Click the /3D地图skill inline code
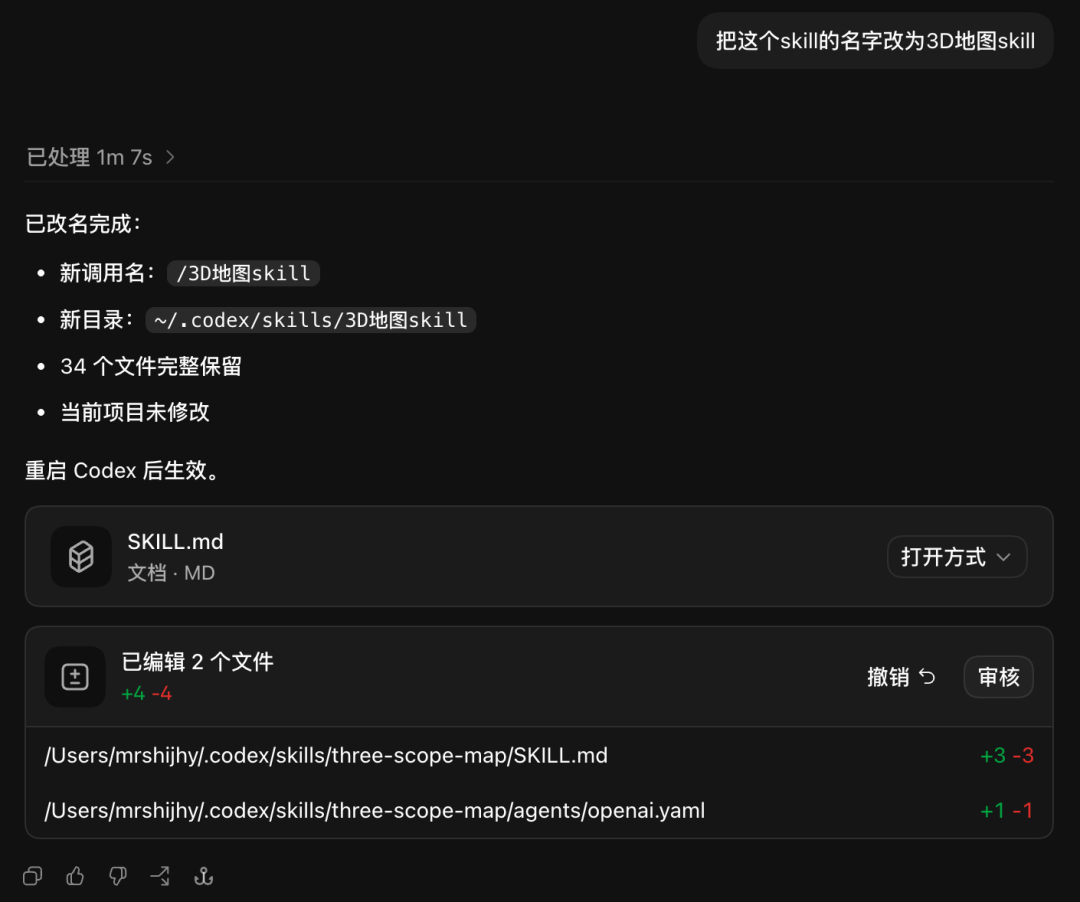1080x902 pixels. 243,273
